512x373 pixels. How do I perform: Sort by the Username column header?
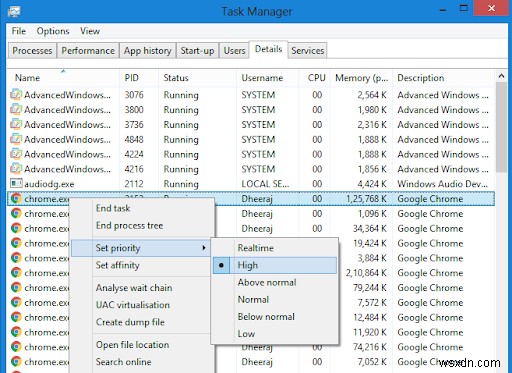click(268, 78)
